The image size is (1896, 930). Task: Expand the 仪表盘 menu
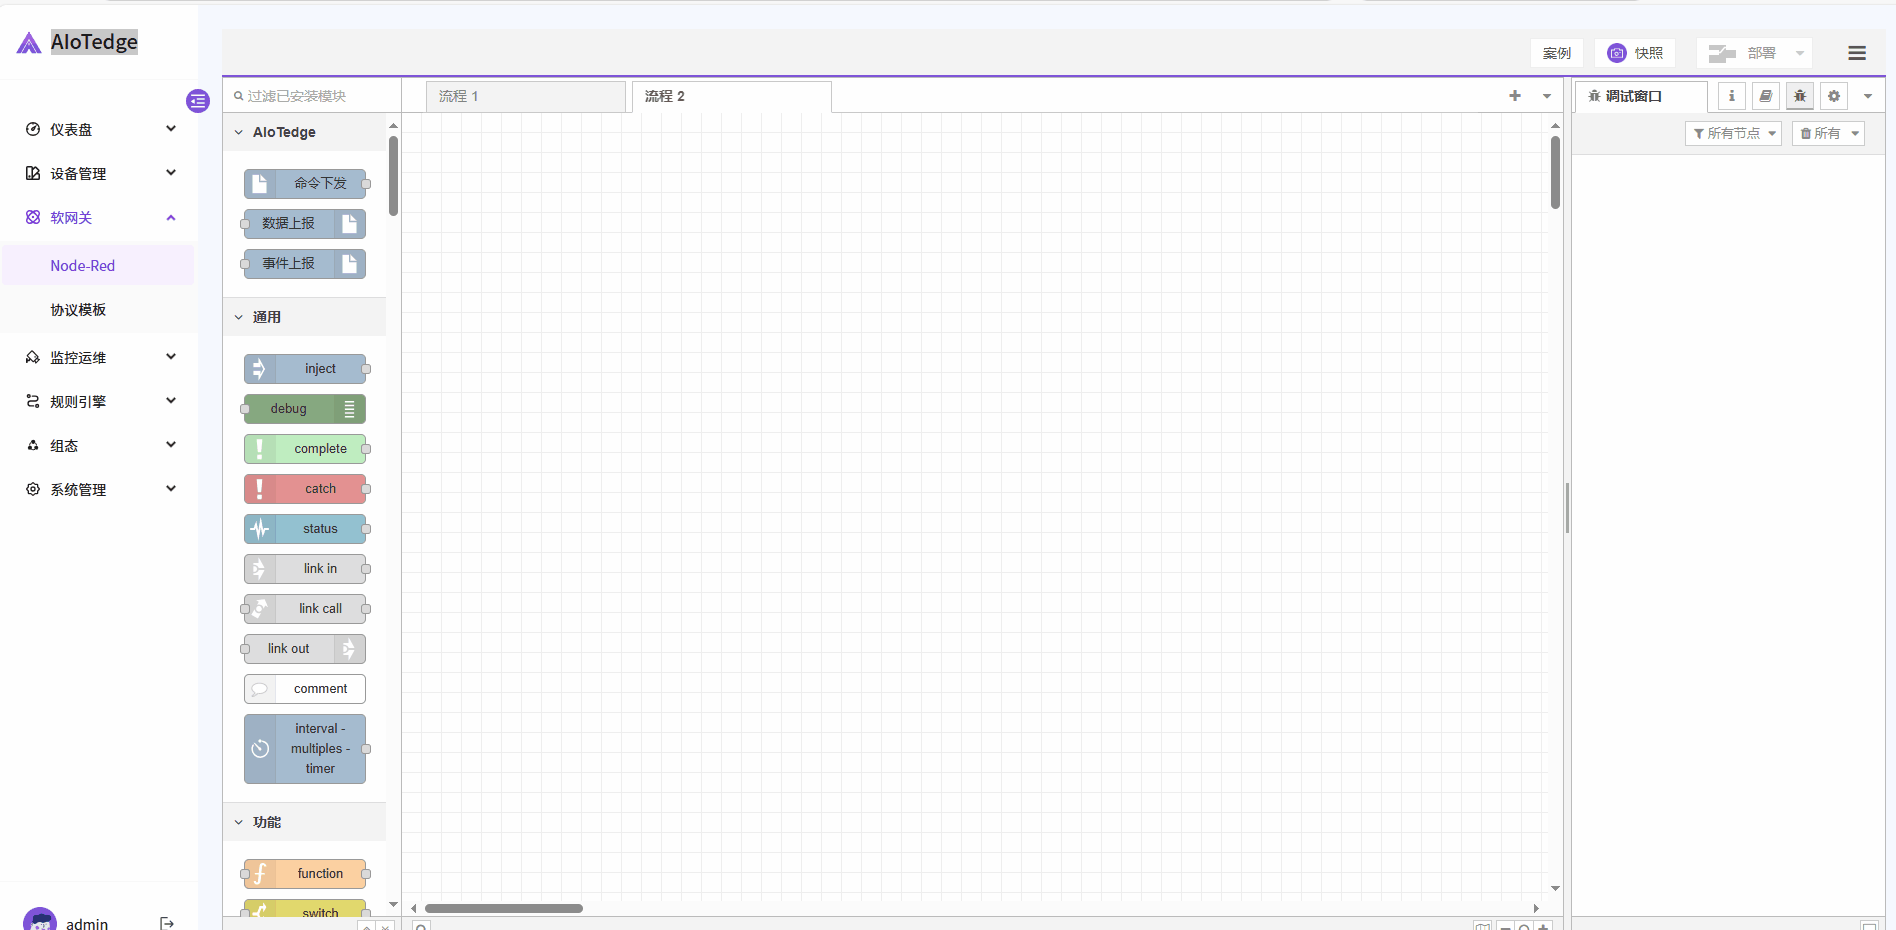point(100,129)
